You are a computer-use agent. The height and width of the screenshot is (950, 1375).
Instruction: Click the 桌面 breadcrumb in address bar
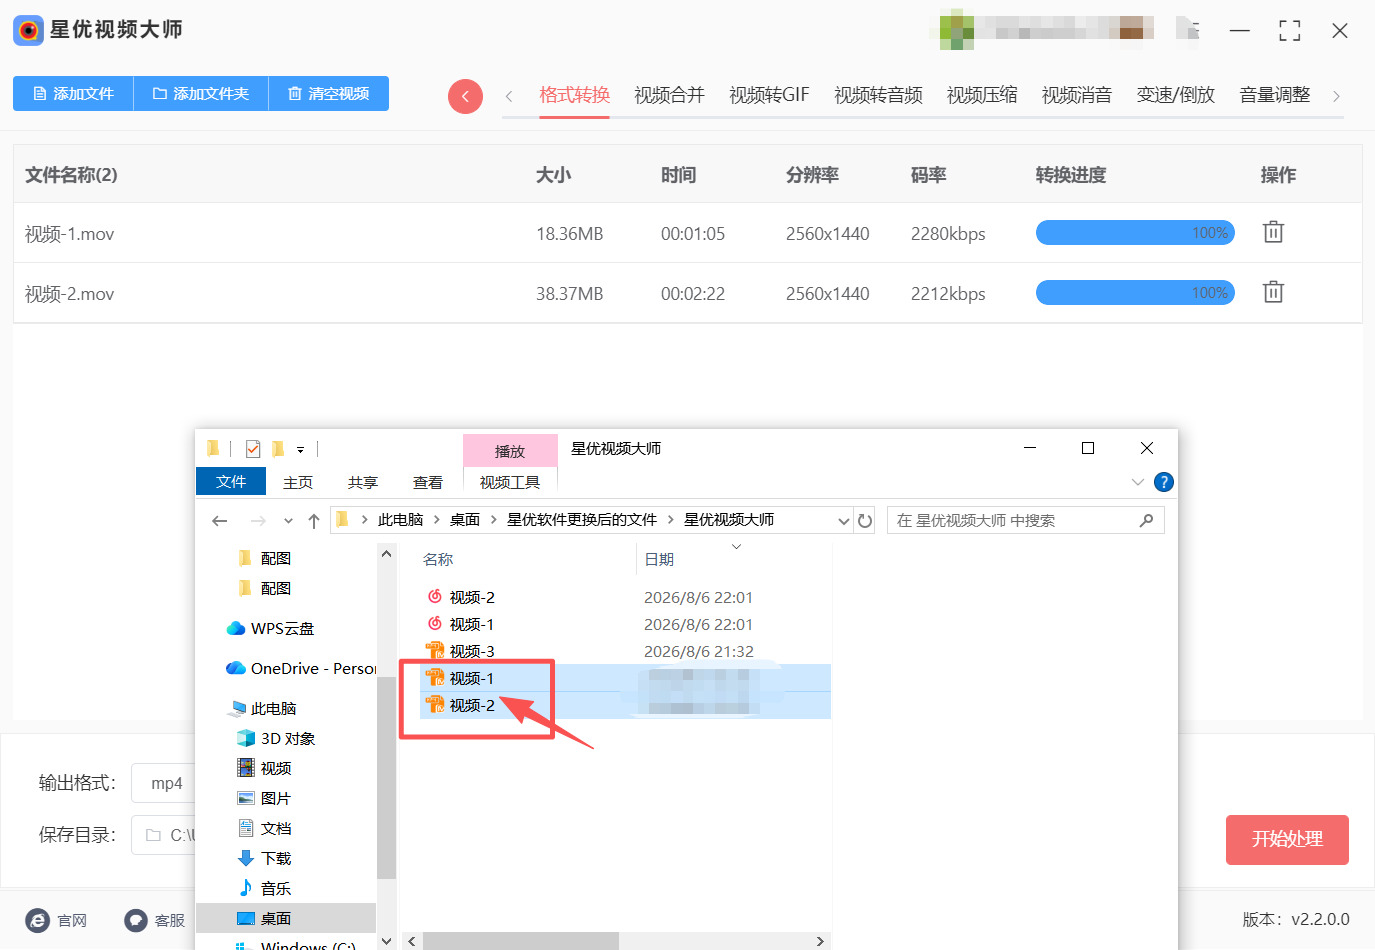point(465,520)
